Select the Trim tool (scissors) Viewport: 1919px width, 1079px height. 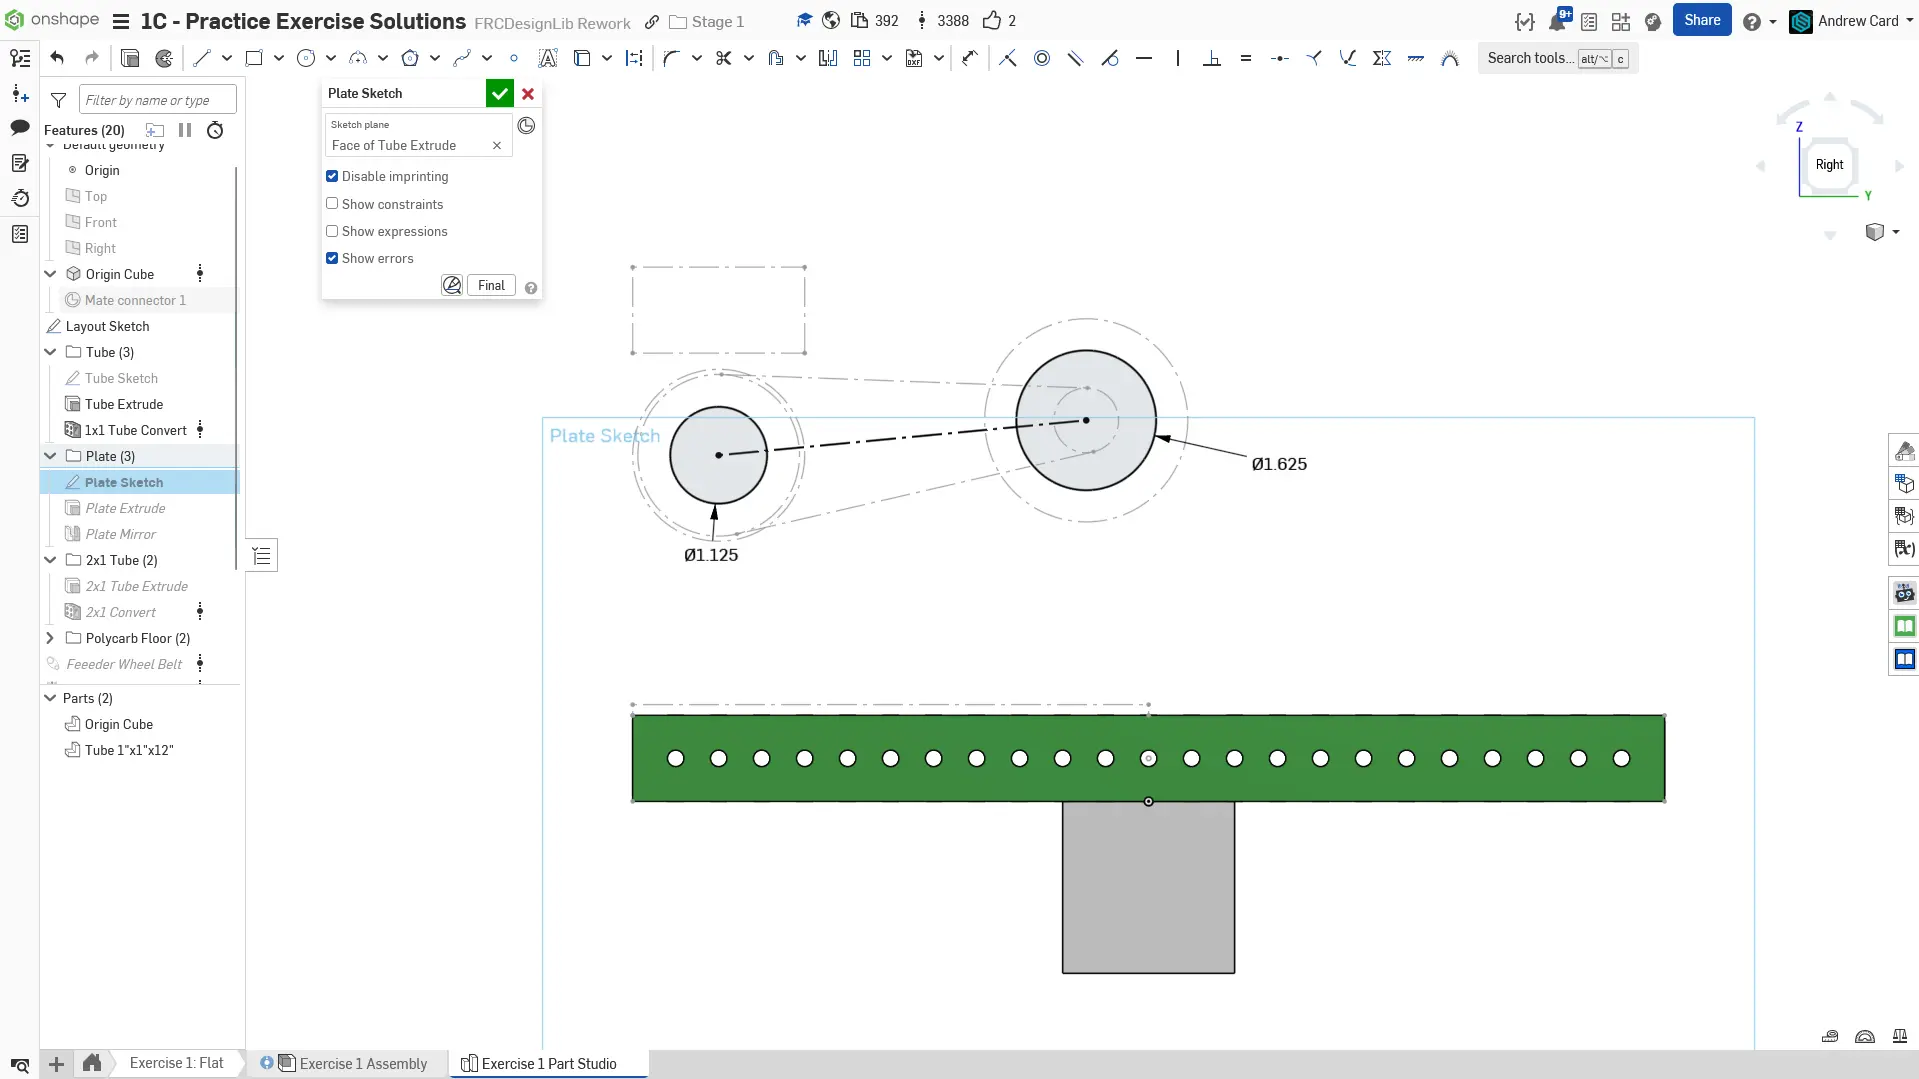point(723,58)
